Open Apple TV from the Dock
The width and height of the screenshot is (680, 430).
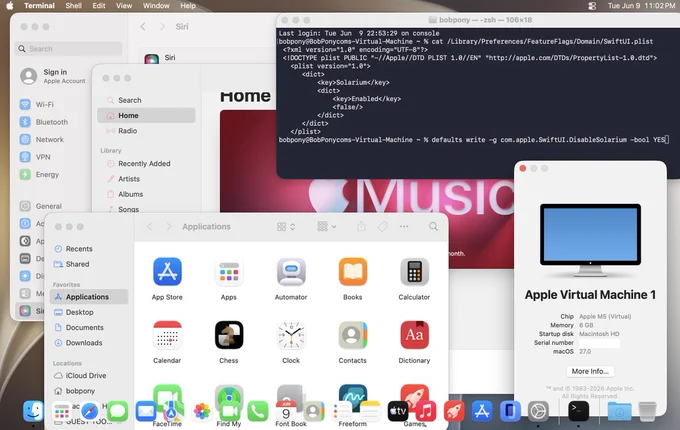398,411
